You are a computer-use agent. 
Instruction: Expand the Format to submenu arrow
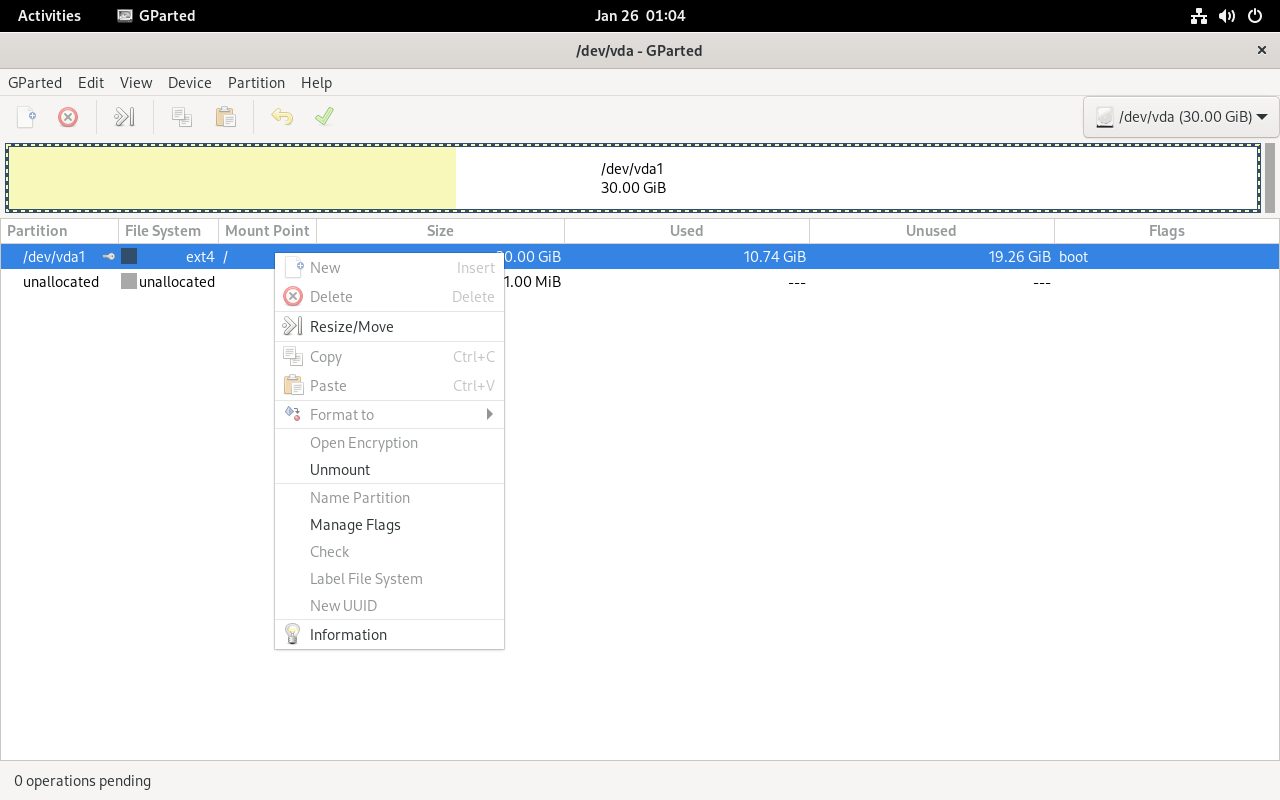pyautogui.click(x=489, y=414)
